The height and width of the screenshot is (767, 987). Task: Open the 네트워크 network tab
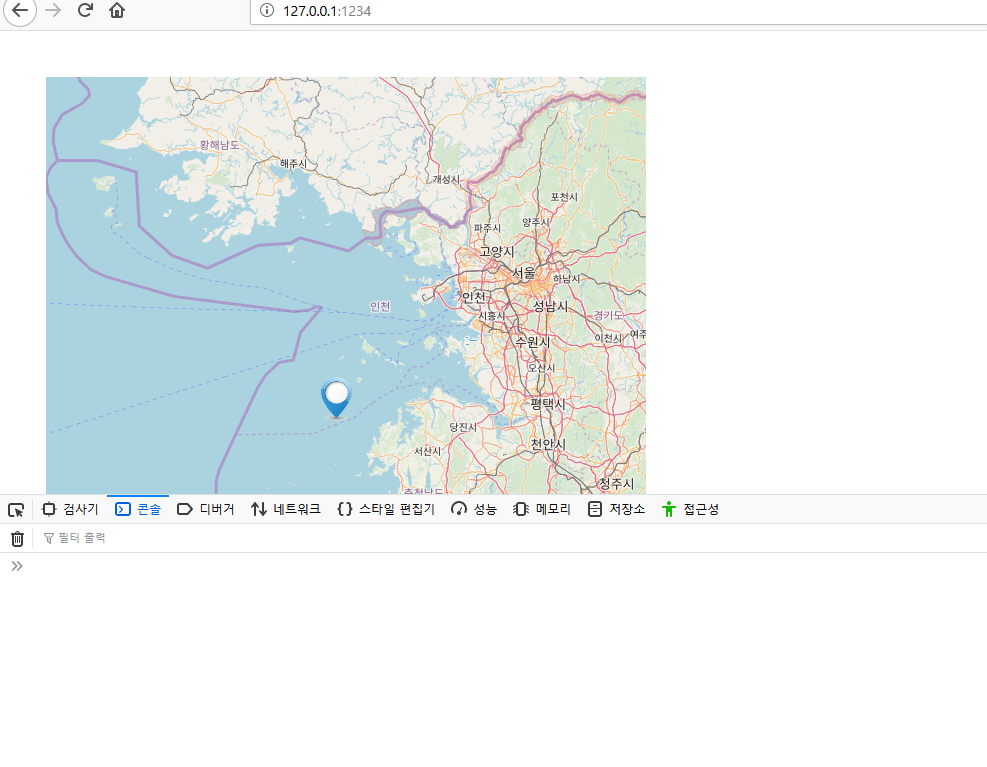[286, 509]
